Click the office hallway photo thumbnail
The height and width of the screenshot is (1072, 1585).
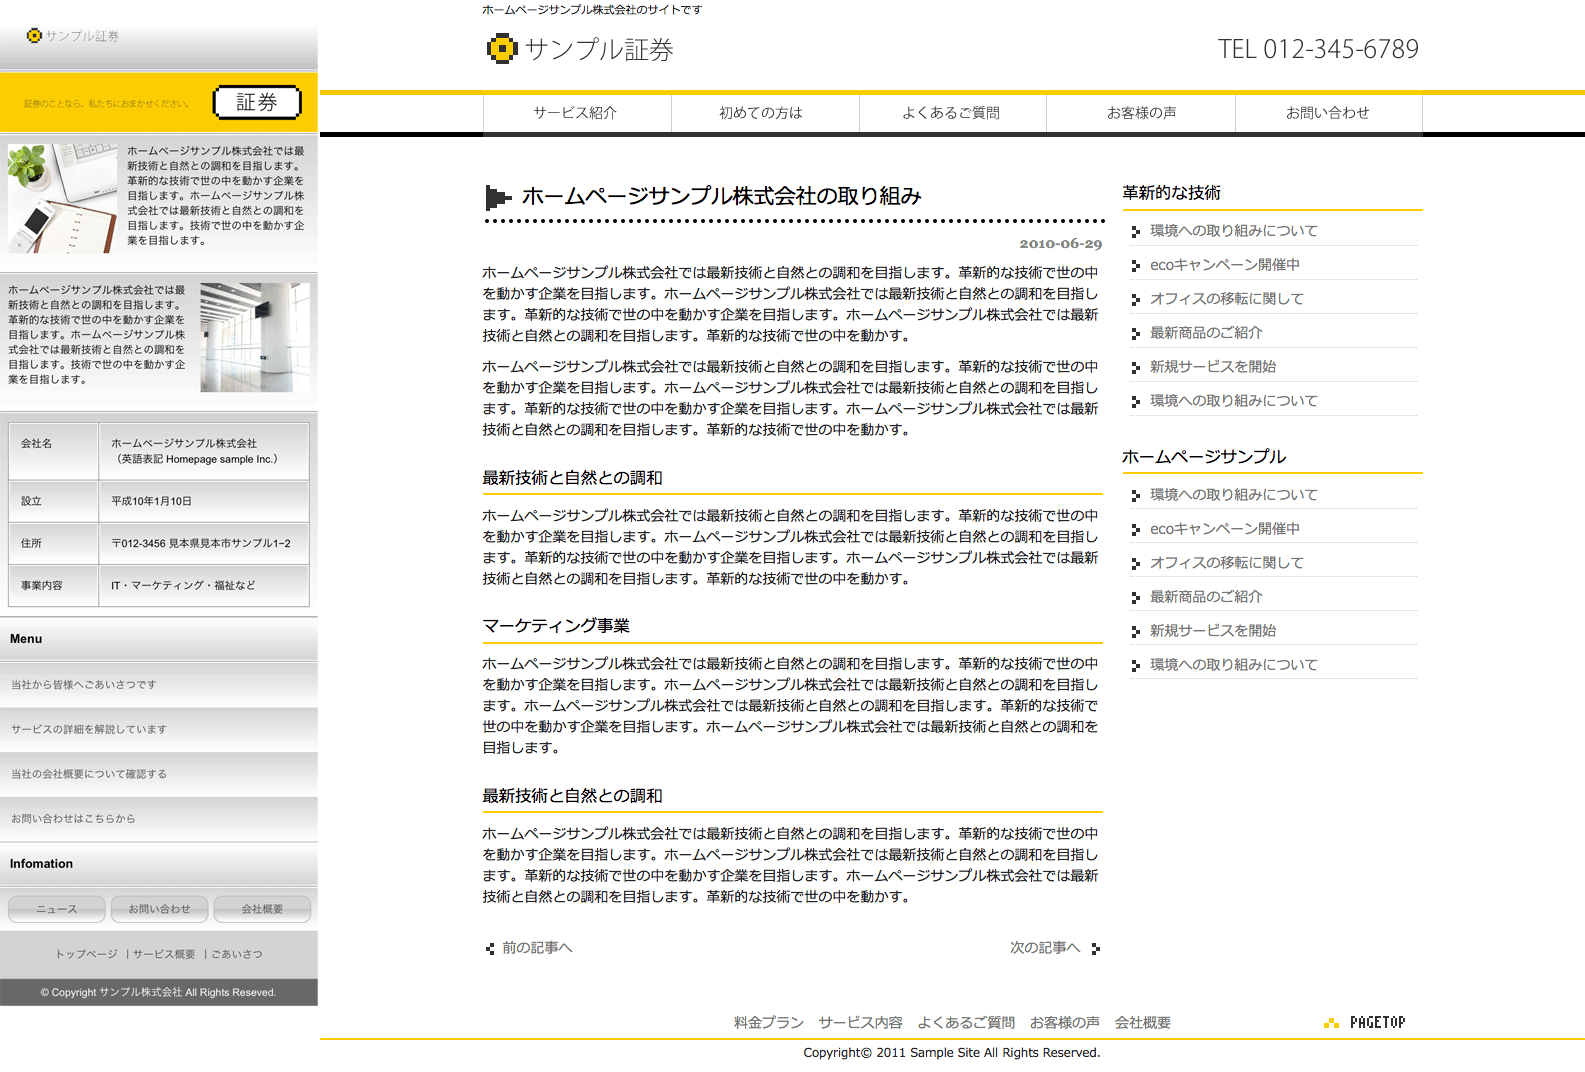[x=255, y=337]
